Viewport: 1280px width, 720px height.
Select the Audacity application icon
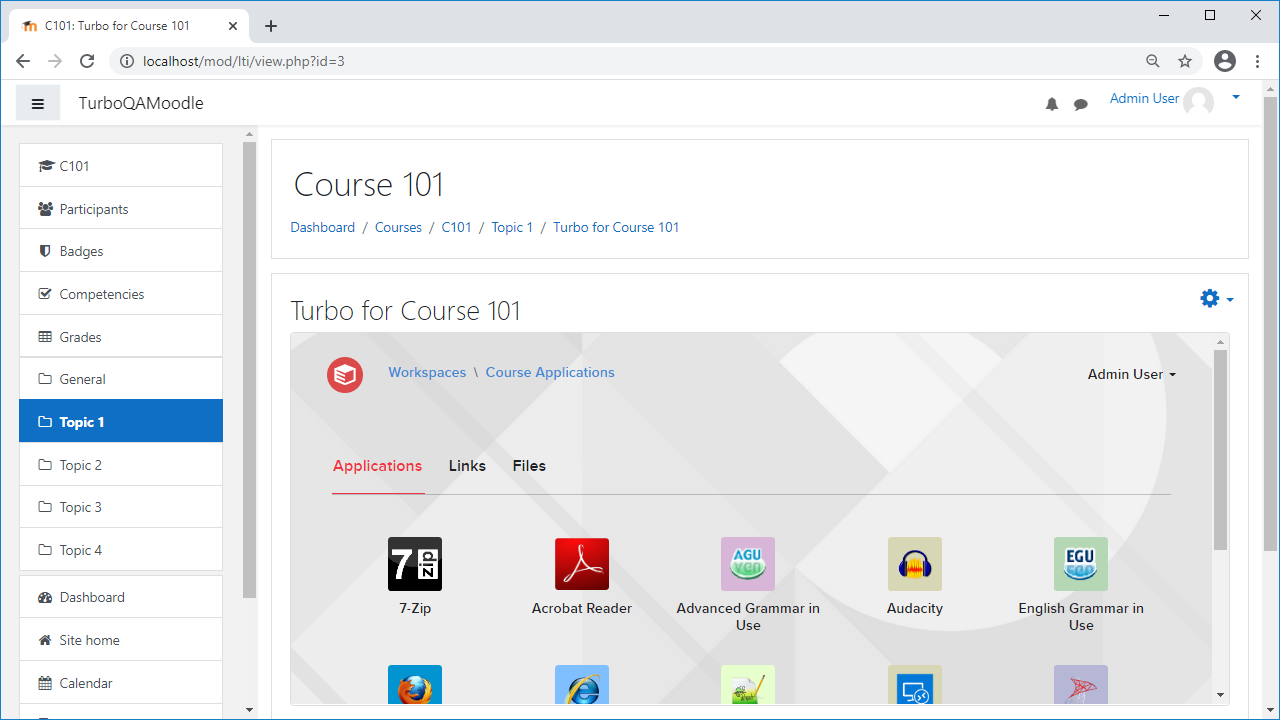click(914, 563)
